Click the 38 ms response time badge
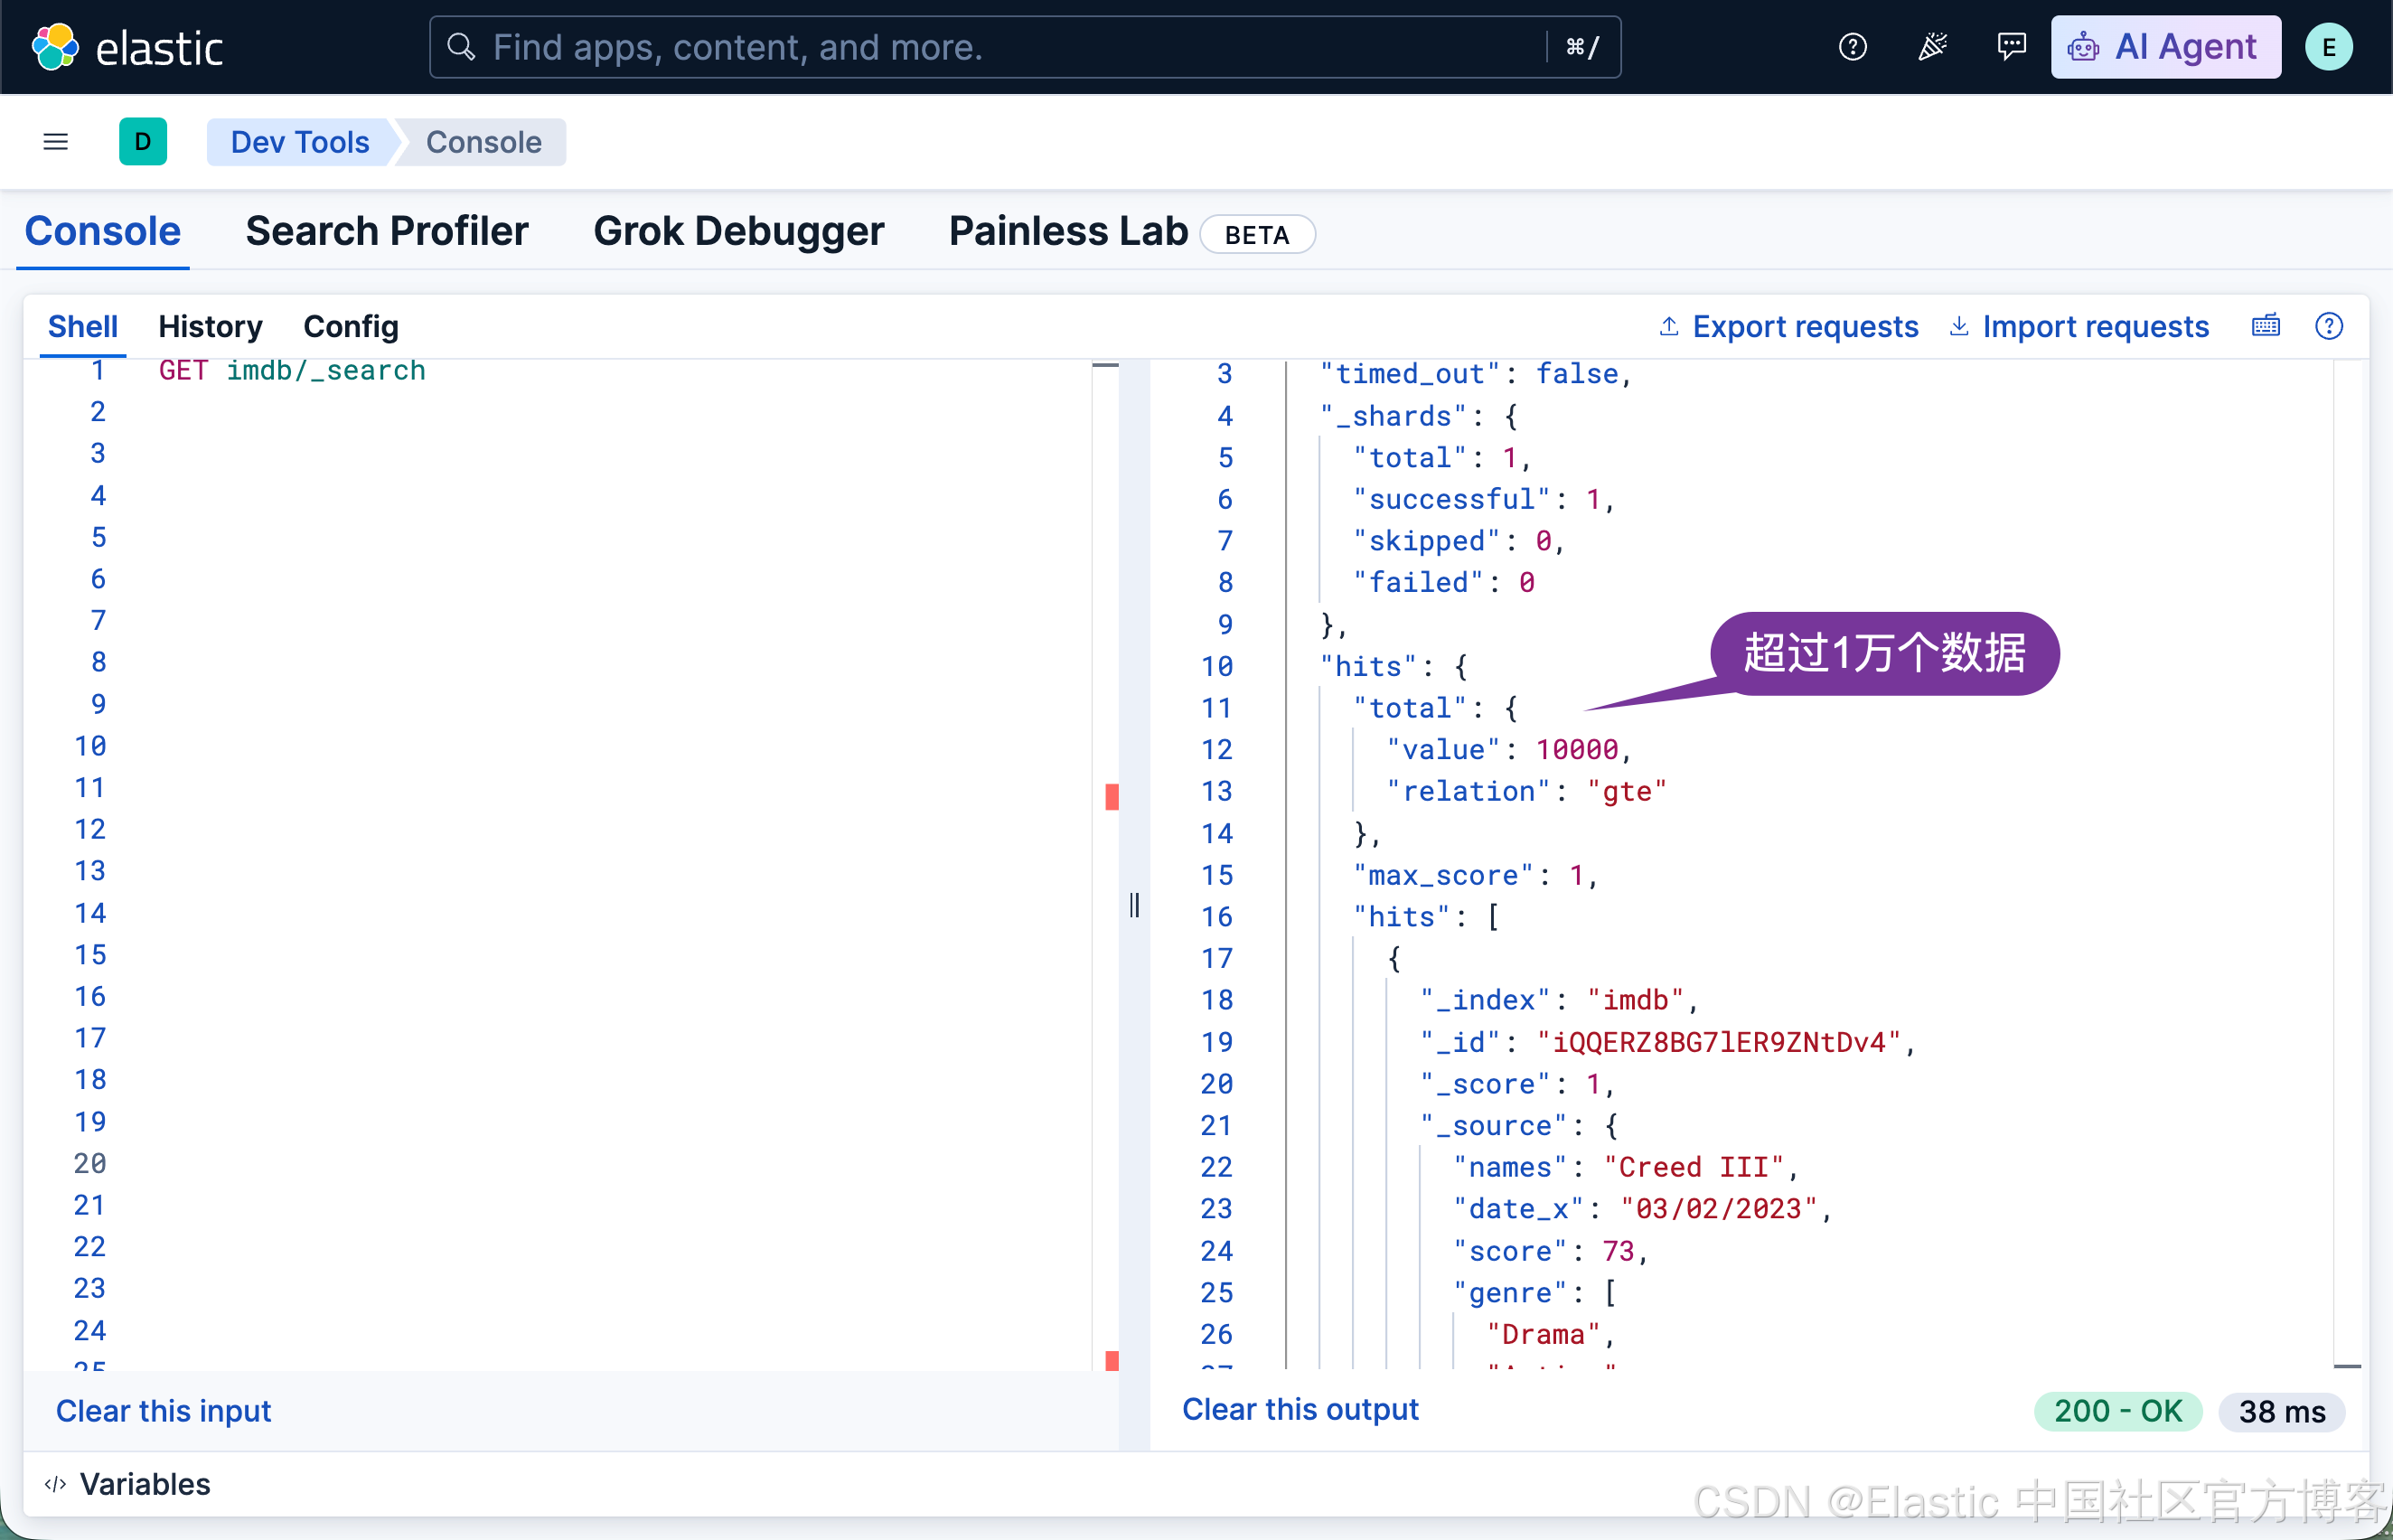This screenshot has width=2393, height=1540. pos(2282,1411)
